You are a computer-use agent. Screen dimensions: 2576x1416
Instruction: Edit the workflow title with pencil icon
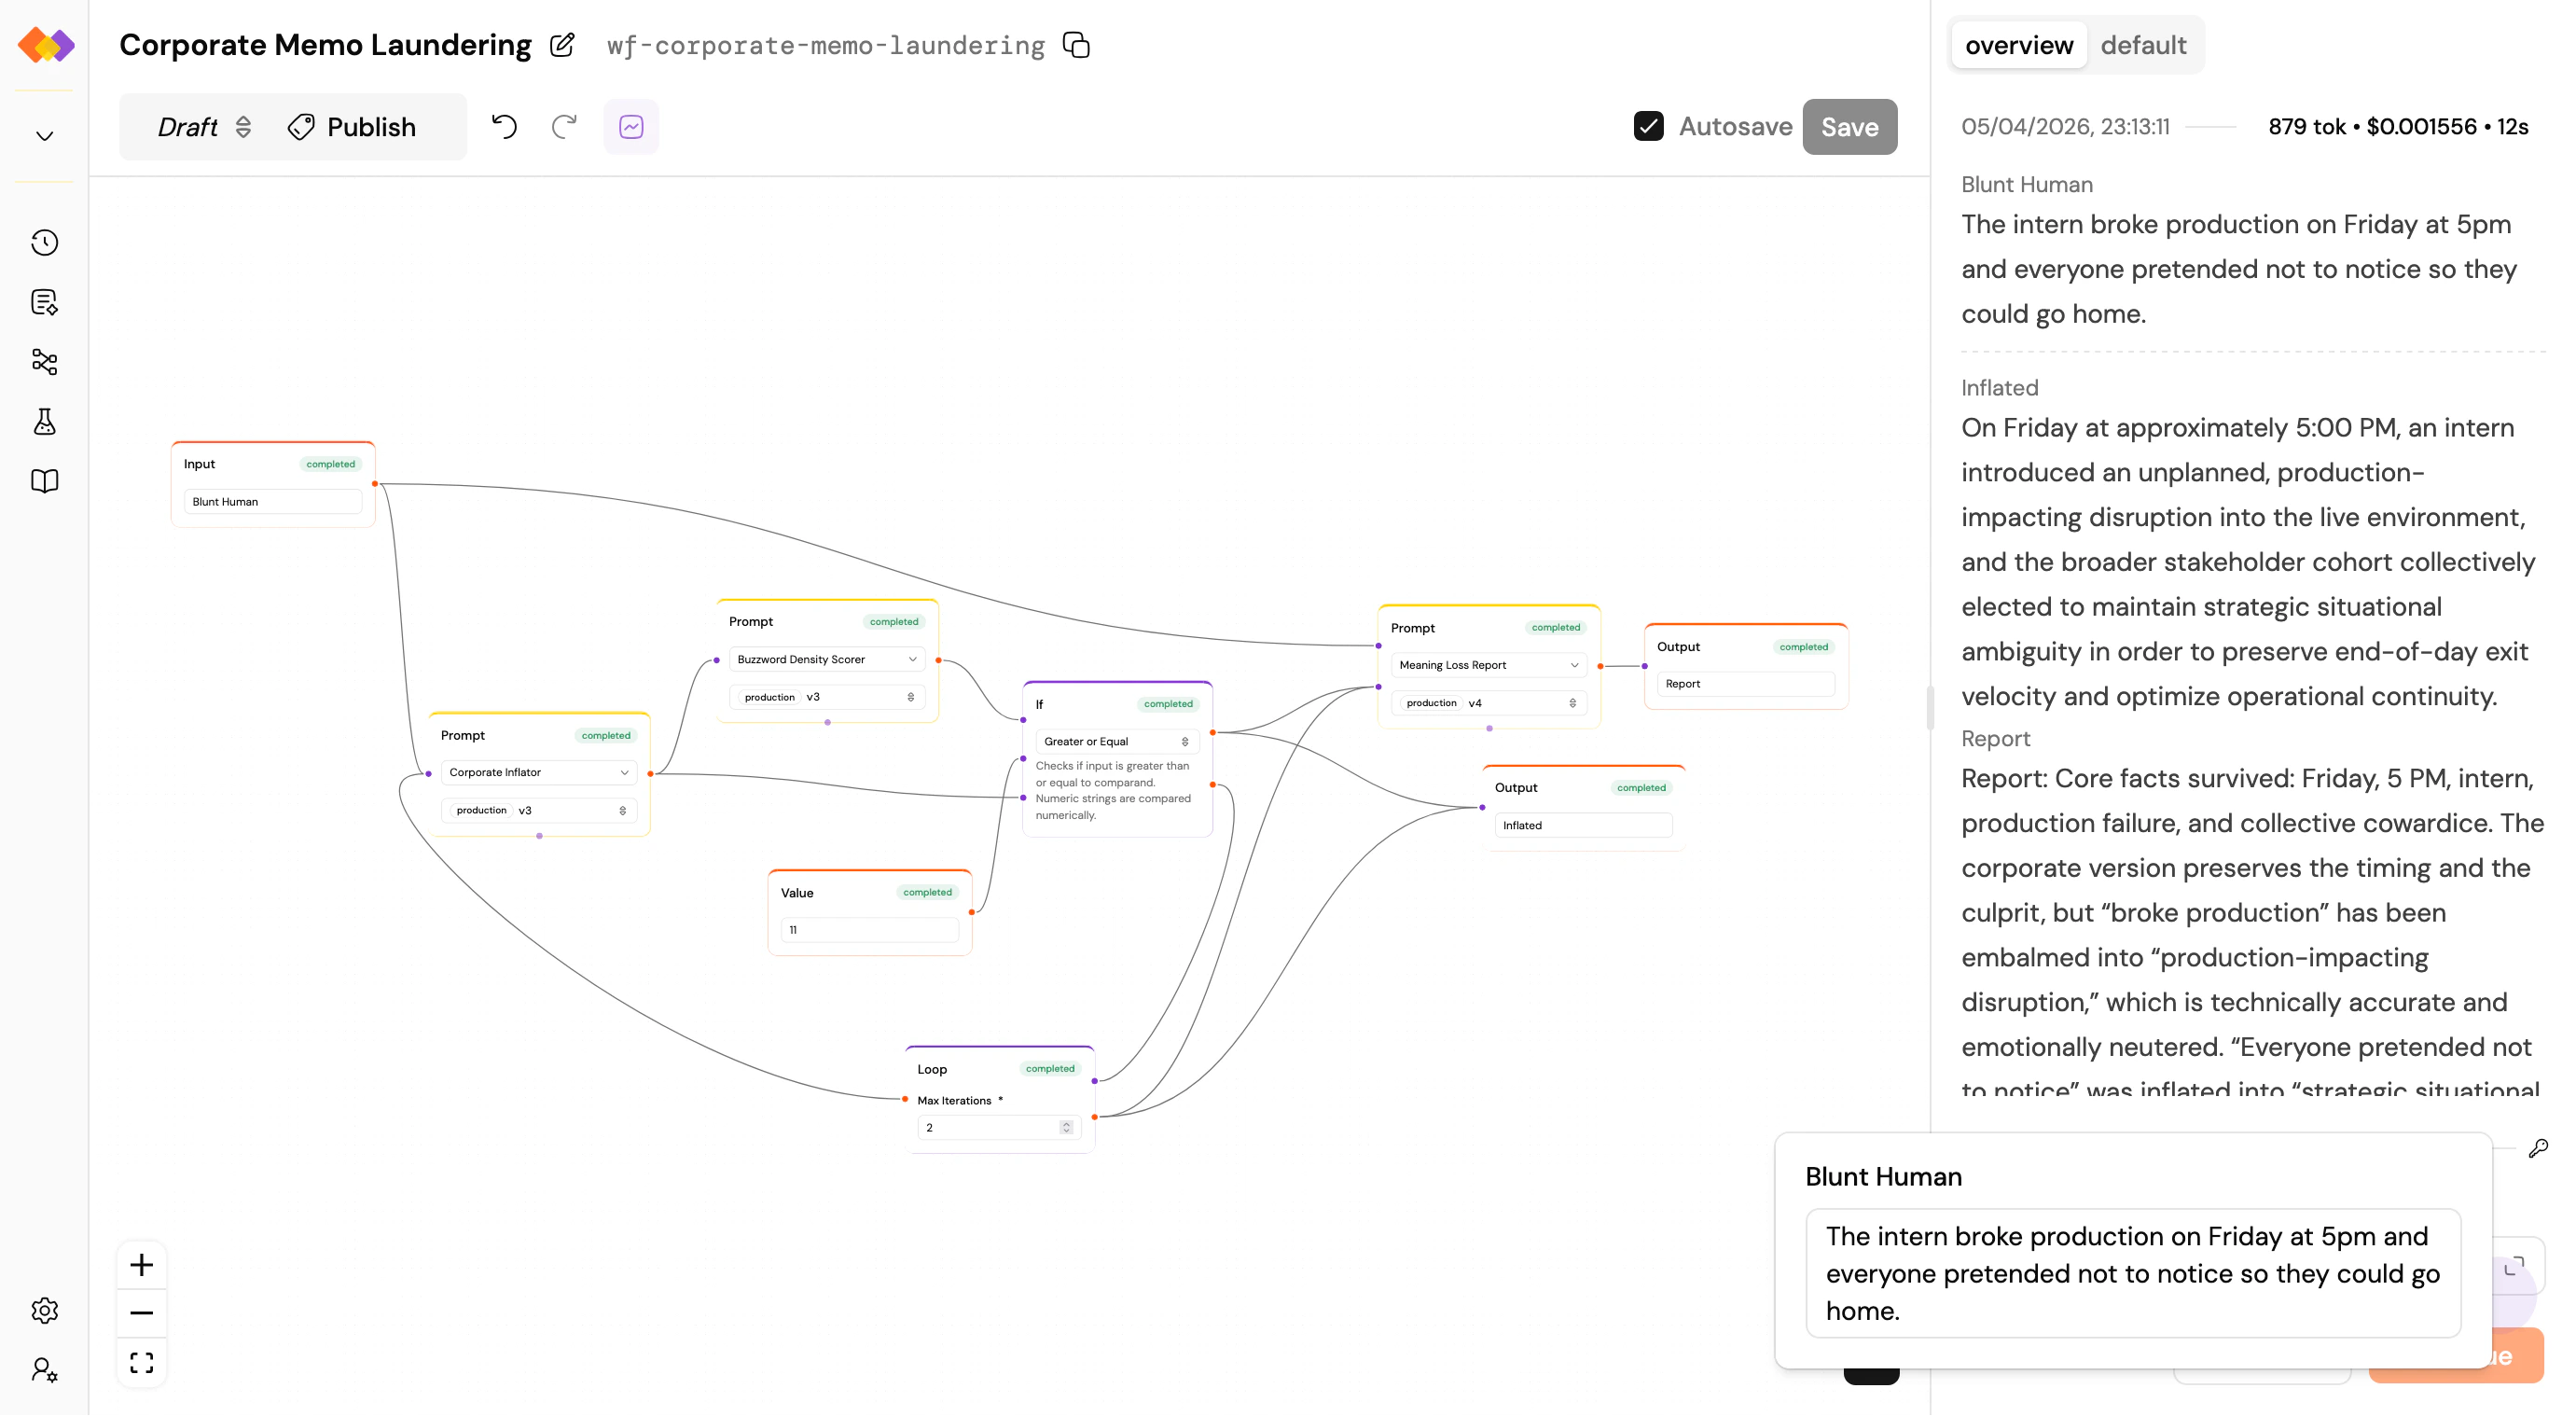562,45
